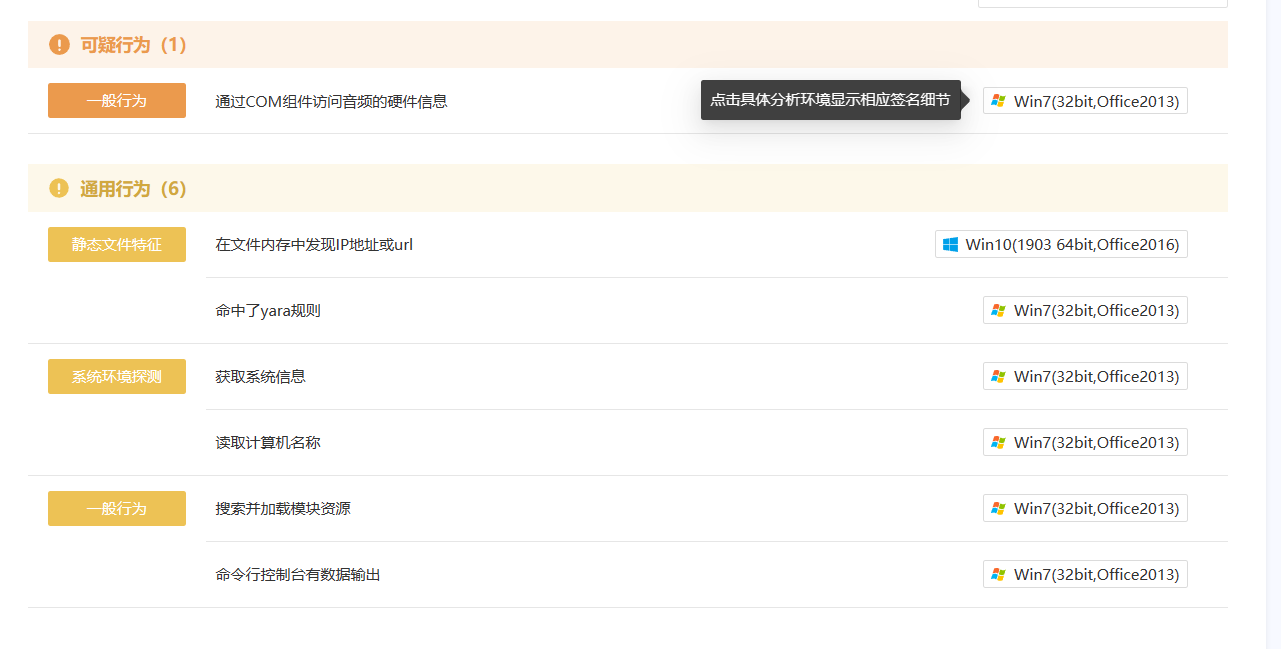Open the 通过COM组件访问音频的硬件信息 behavior entry

pos(331,101)
